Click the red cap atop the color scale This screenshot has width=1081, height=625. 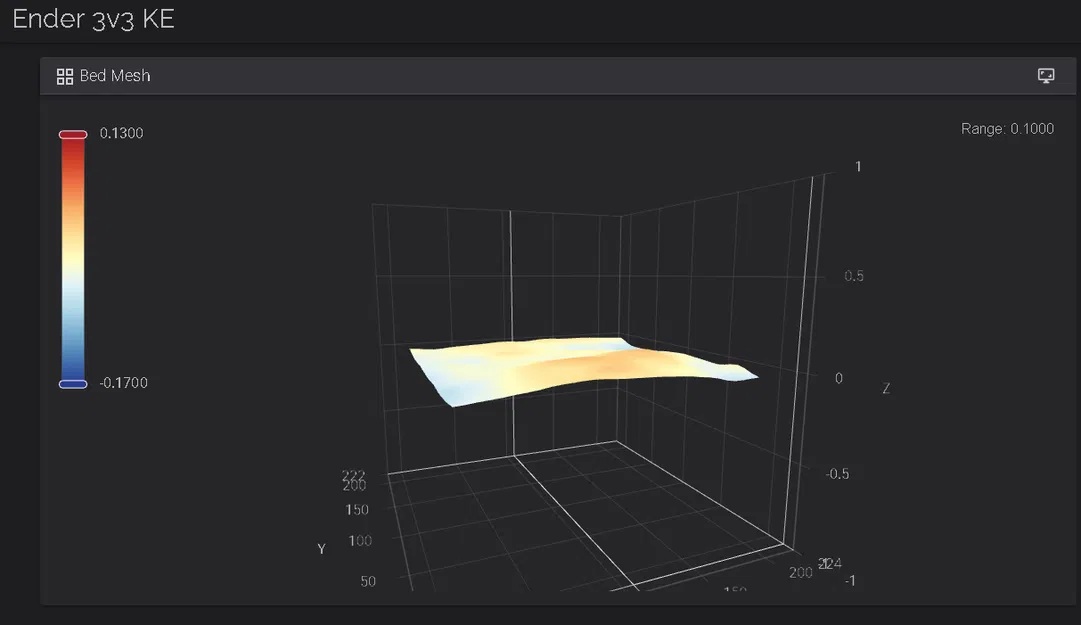(71, 133)
